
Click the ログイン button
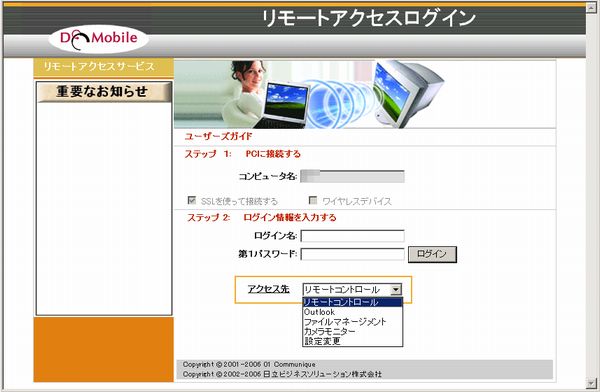pyautogui.click(x=432, y=254)
